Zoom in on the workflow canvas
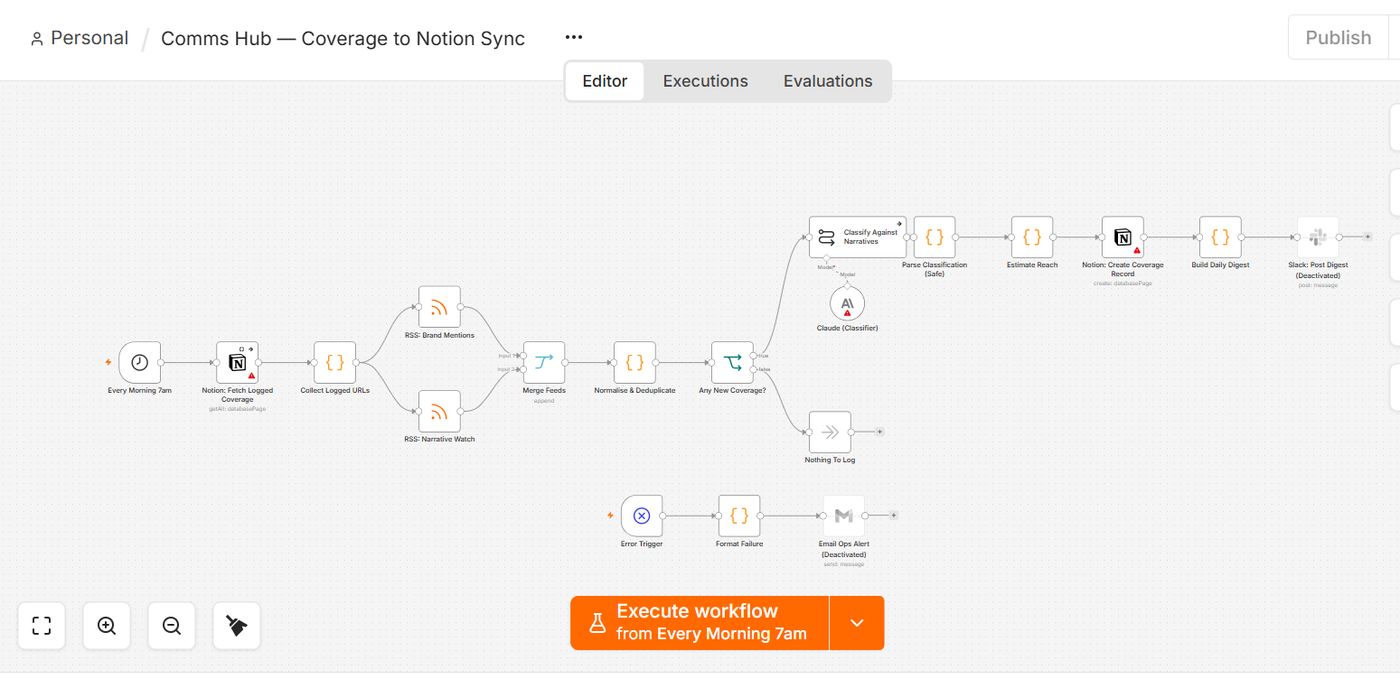The width and height of the screenshot is (1400, 688). tap(106, 626)
